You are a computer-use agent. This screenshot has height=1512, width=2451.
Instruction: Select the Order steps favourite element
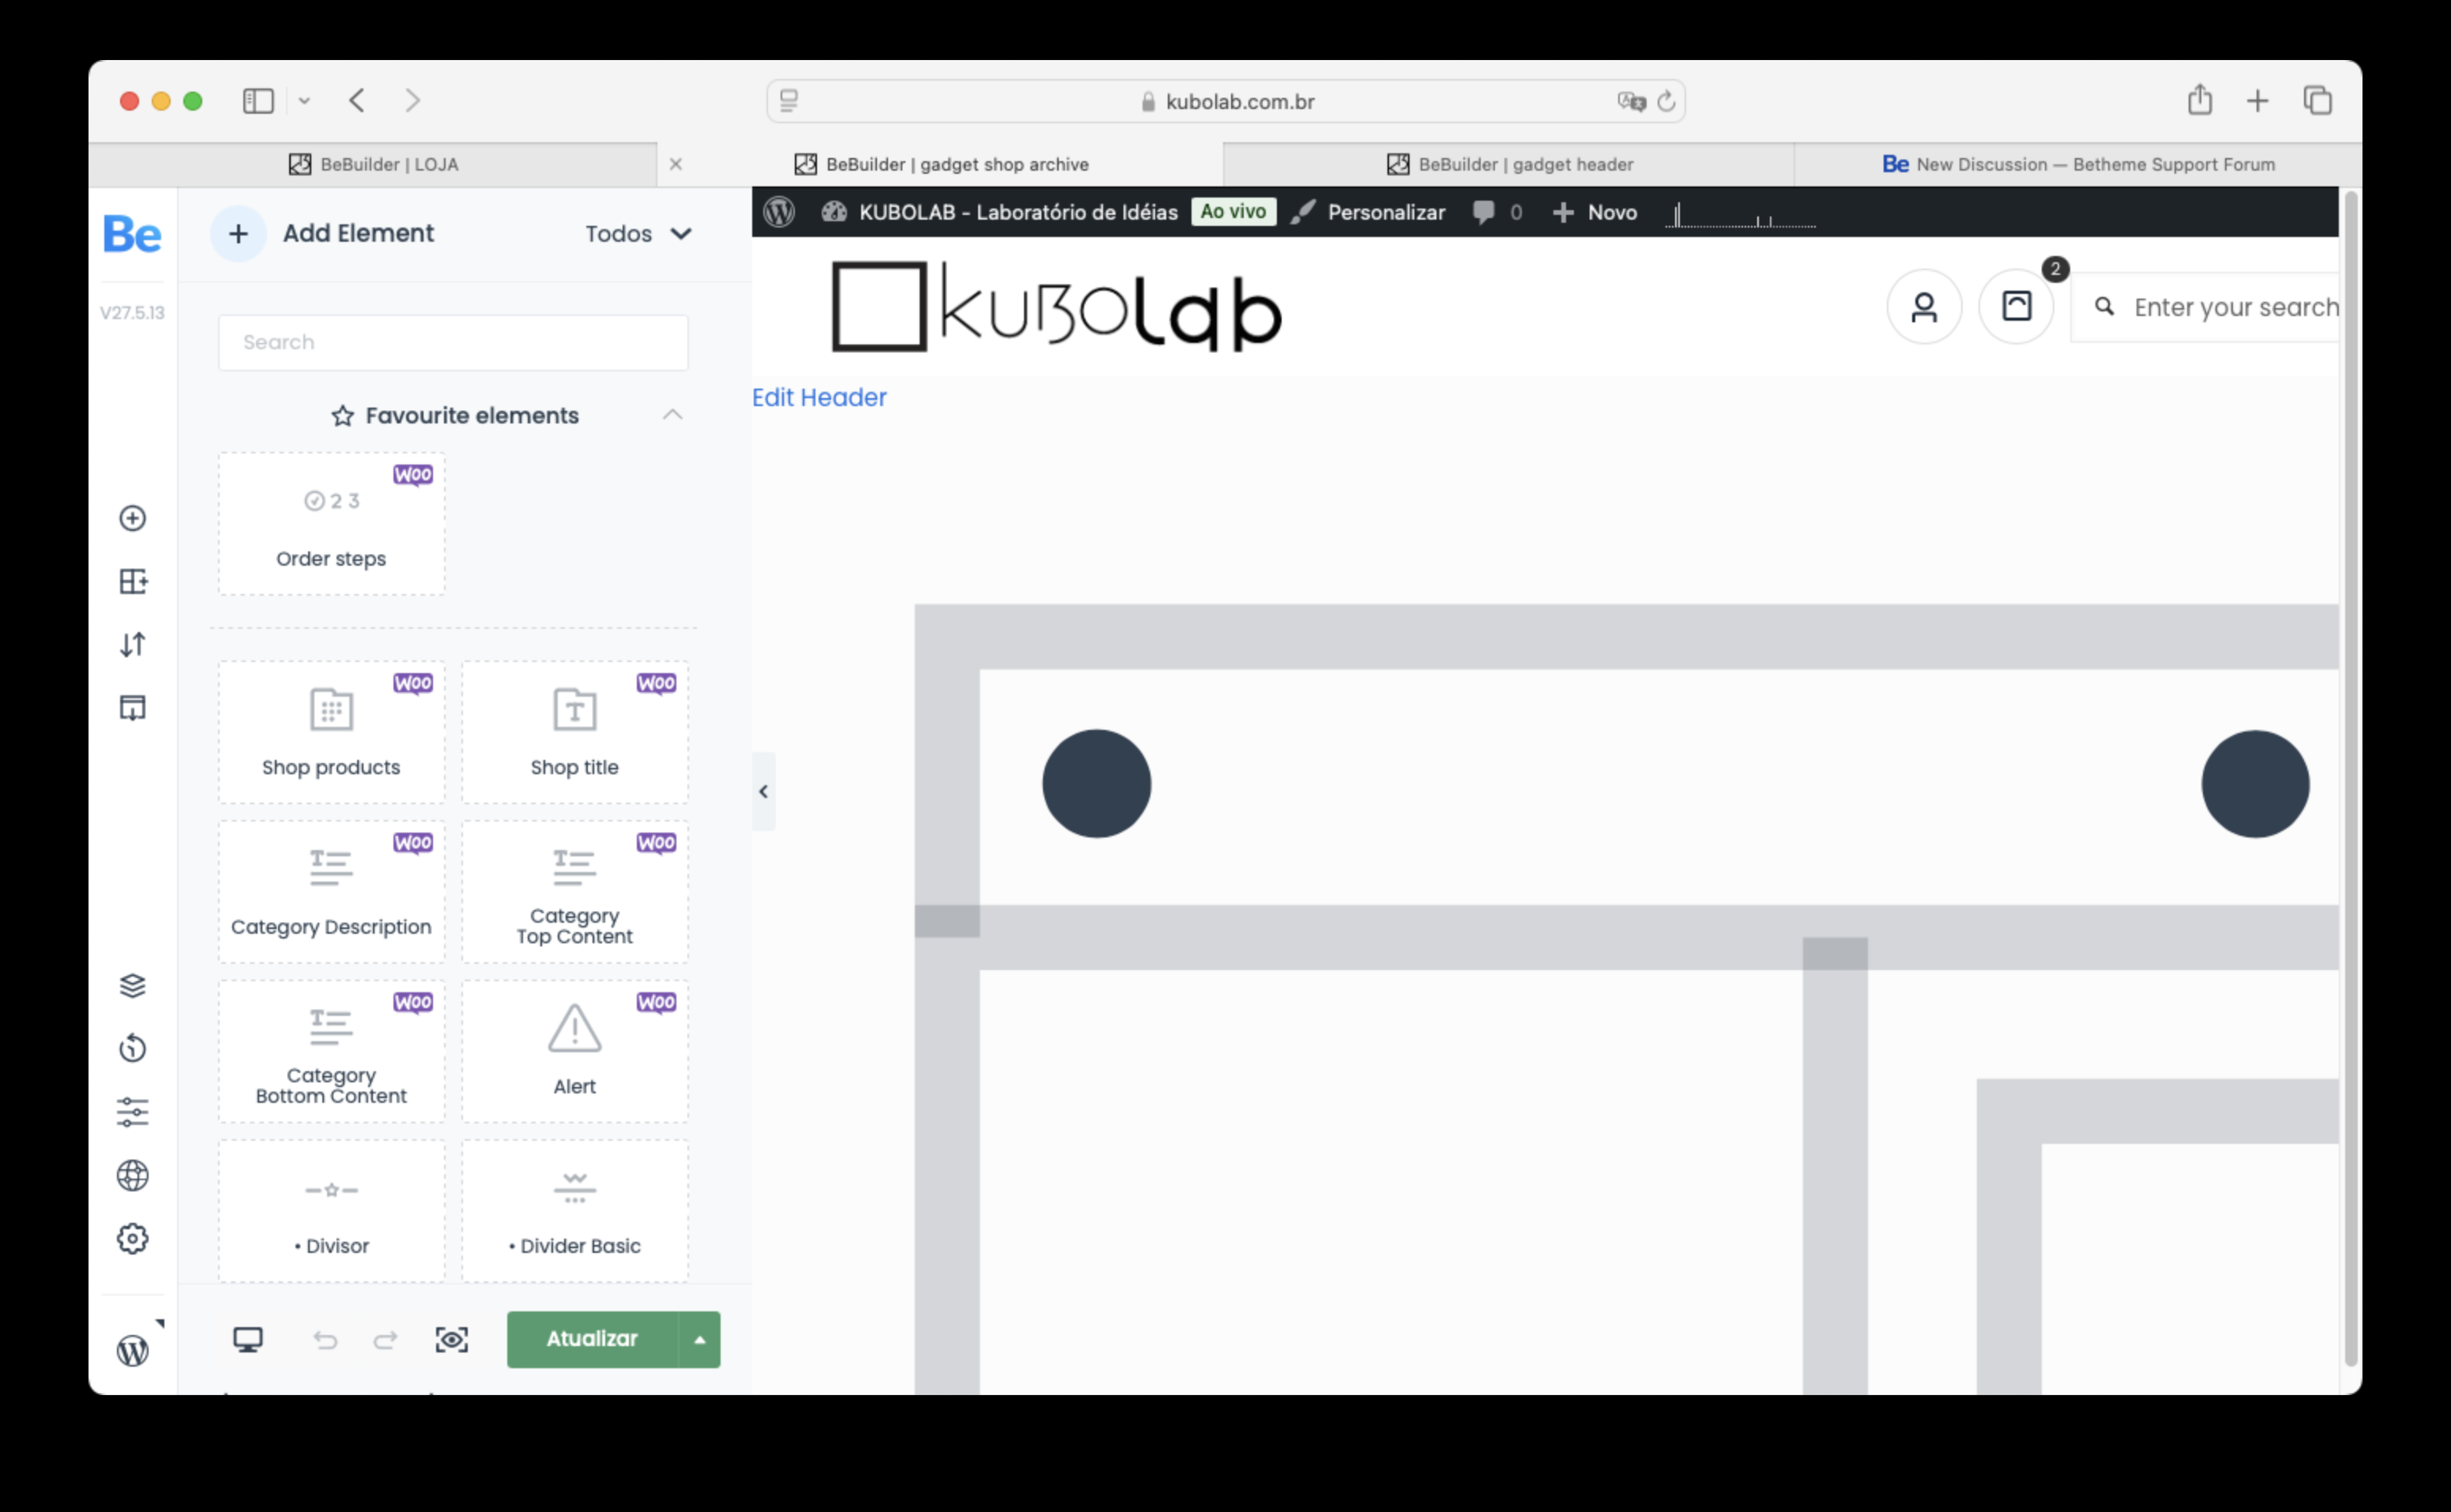coord(332,524)
